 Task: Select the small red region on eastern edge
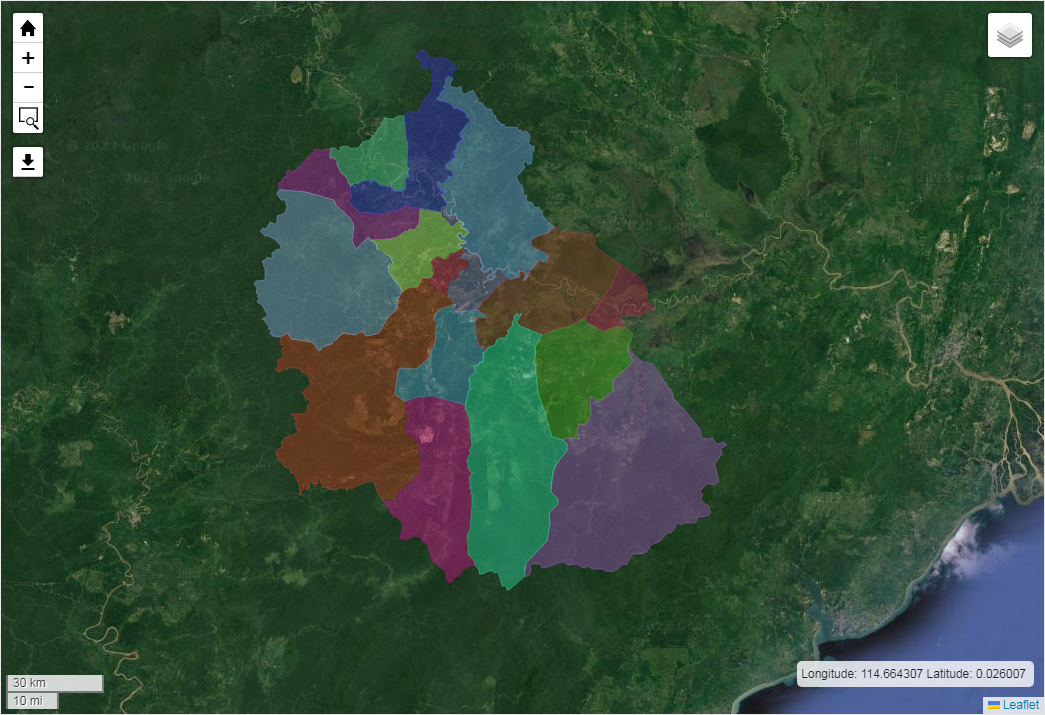tap(620, 300)
